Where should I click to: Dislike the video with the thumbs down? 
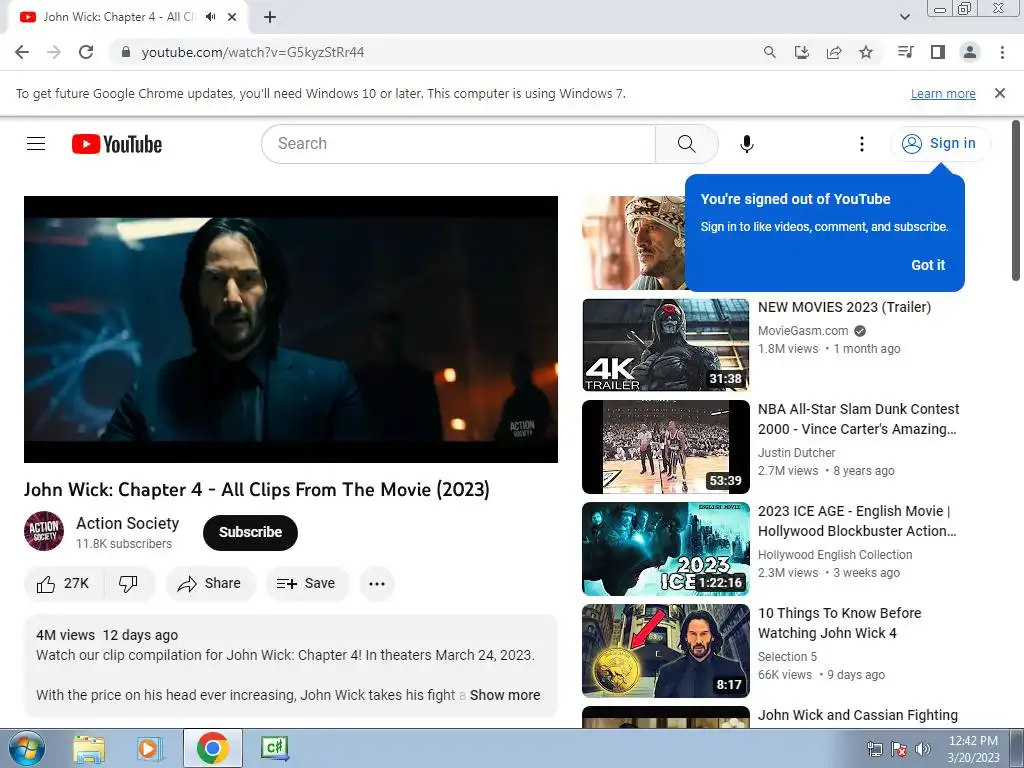pyautogui.click(x=129, y=584)
